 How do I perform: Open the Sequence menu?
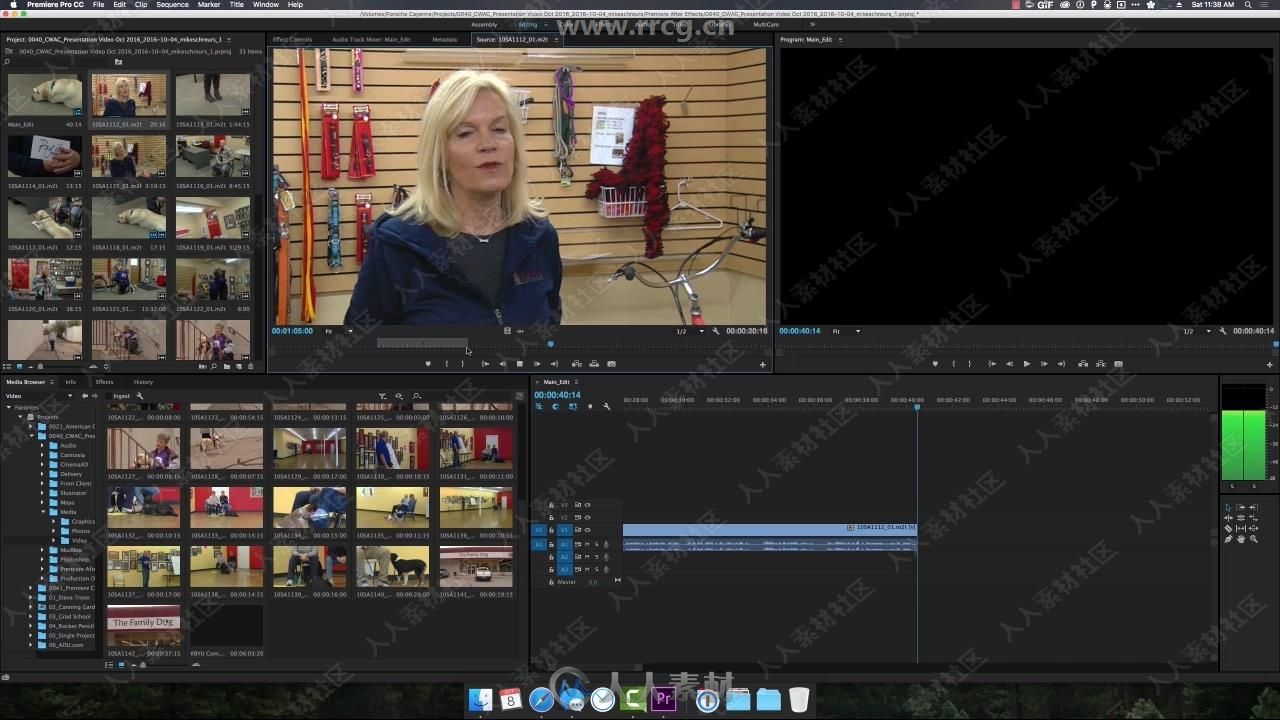[172, 5]
